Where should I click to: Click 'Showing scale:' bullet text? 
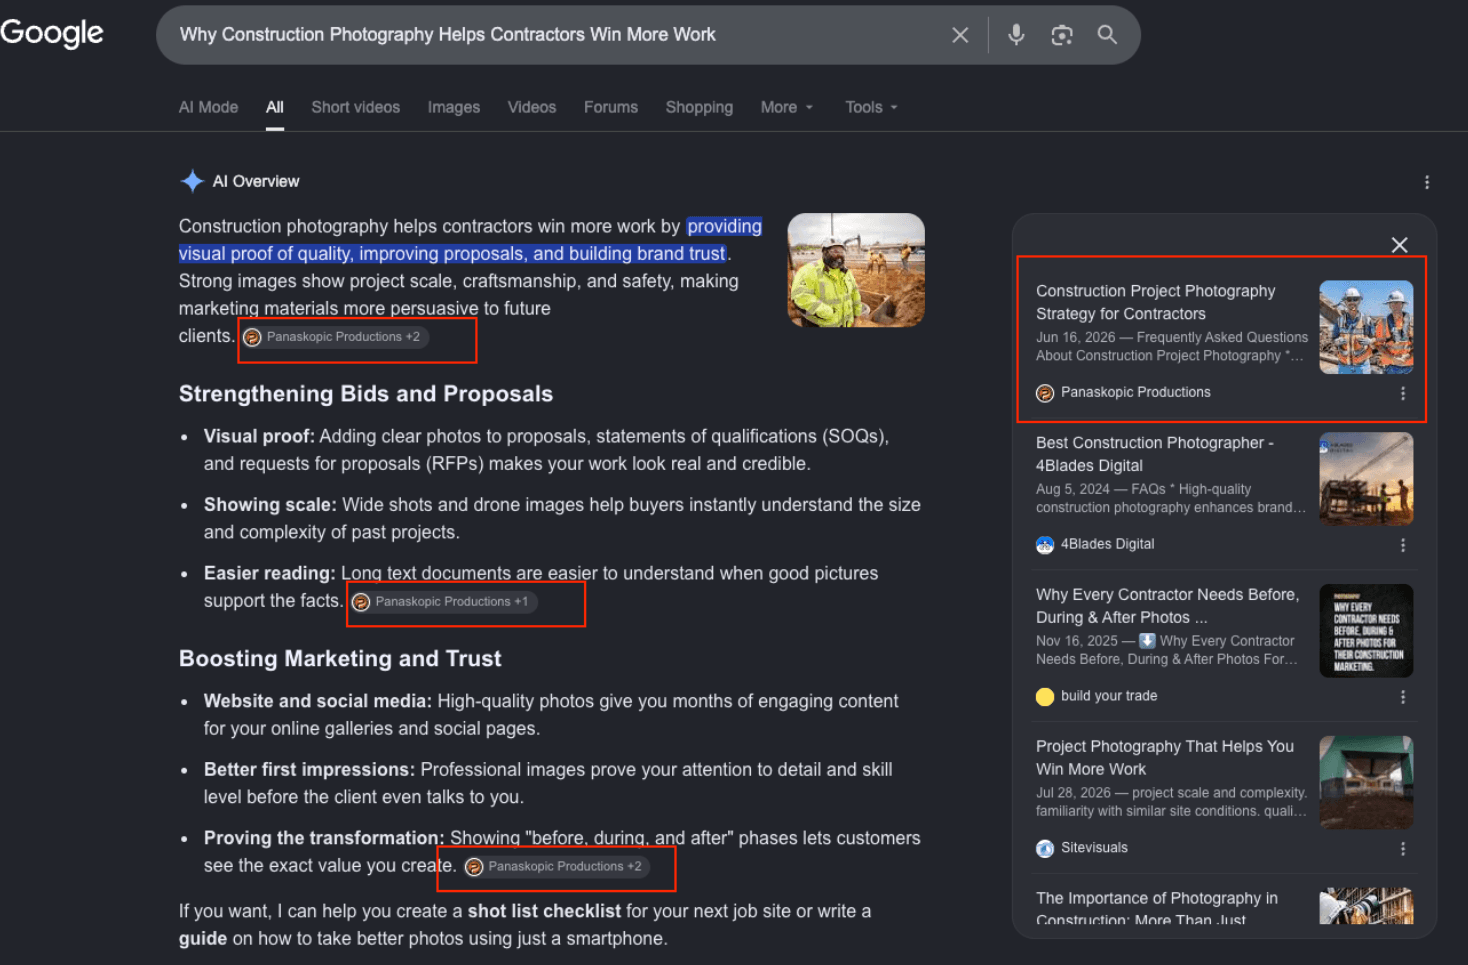(x=271, y=505)
